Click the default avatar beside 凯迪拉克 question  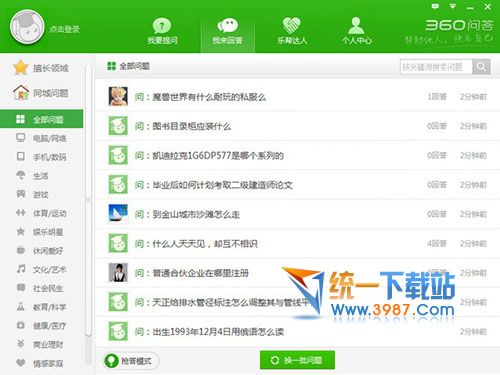click(118, 155)
